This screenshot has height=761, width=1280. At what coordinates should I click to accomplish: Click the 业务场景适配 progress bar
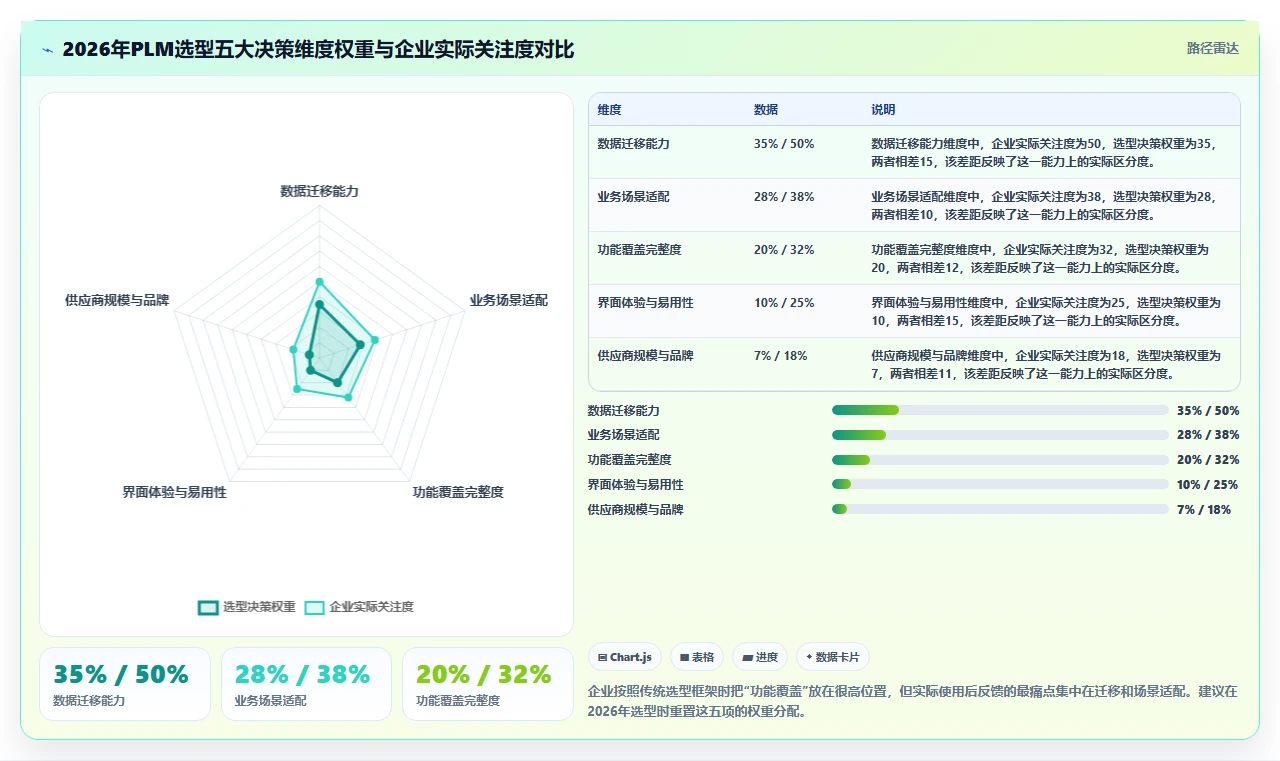[1000, 435]
